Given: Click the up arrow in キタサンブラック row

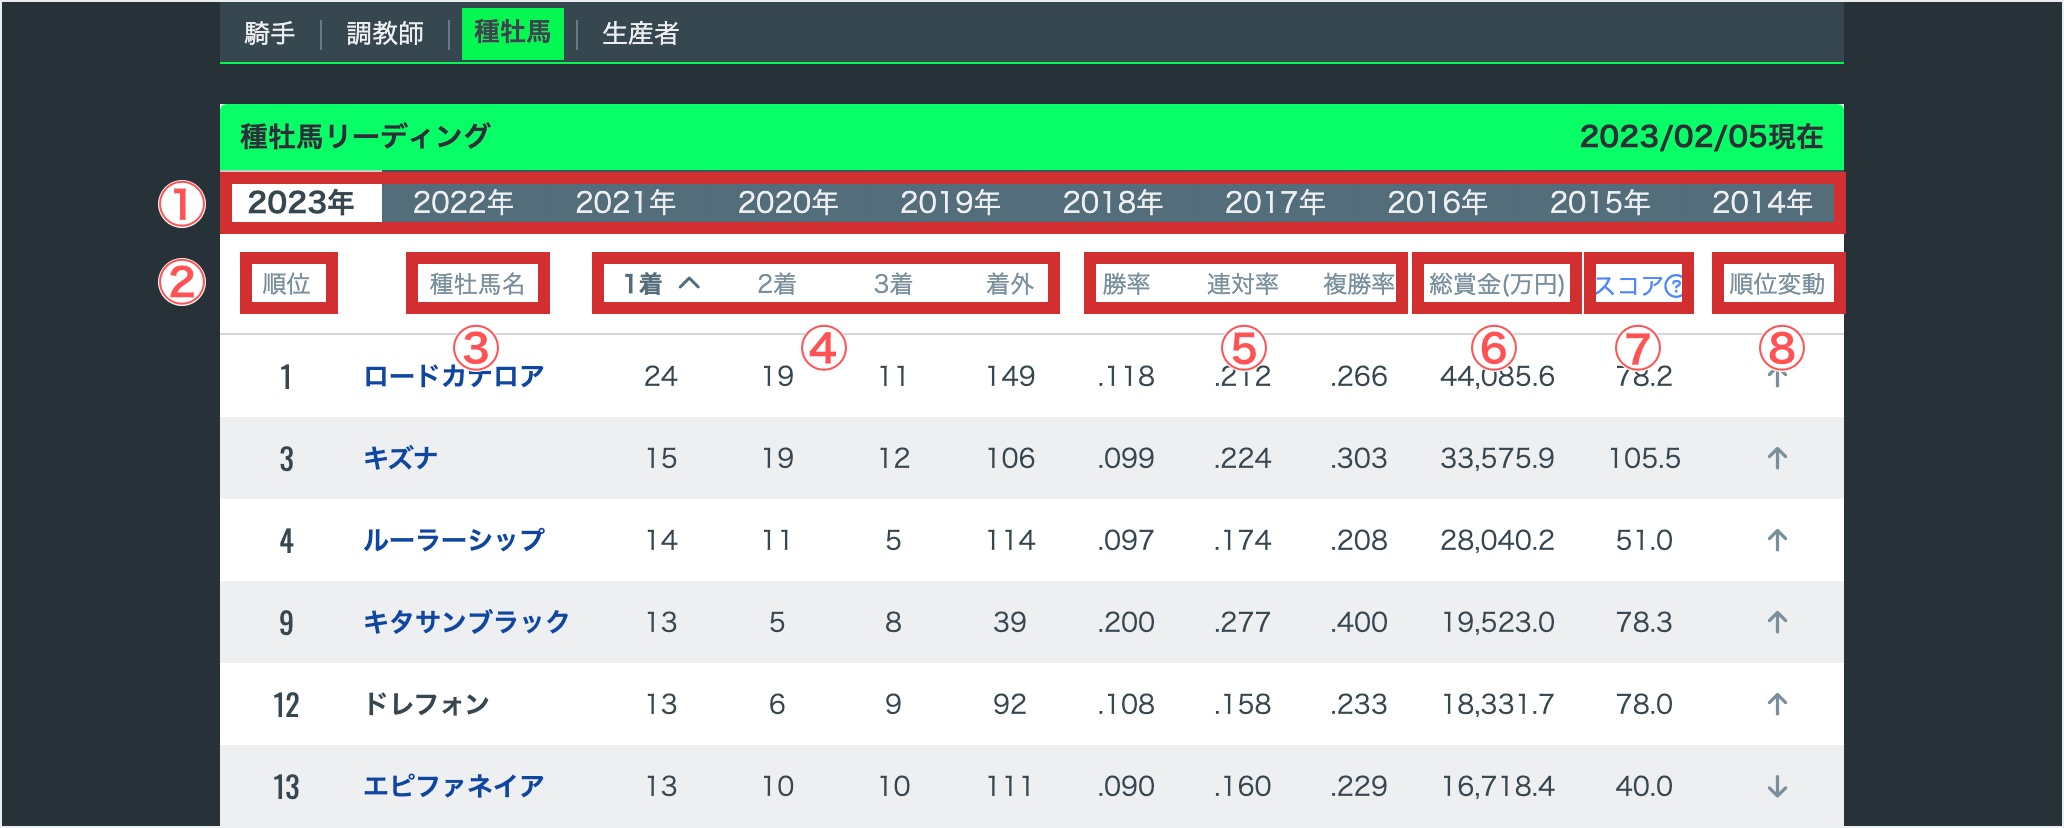Looking at the screenshot, I should [1776, 622].
